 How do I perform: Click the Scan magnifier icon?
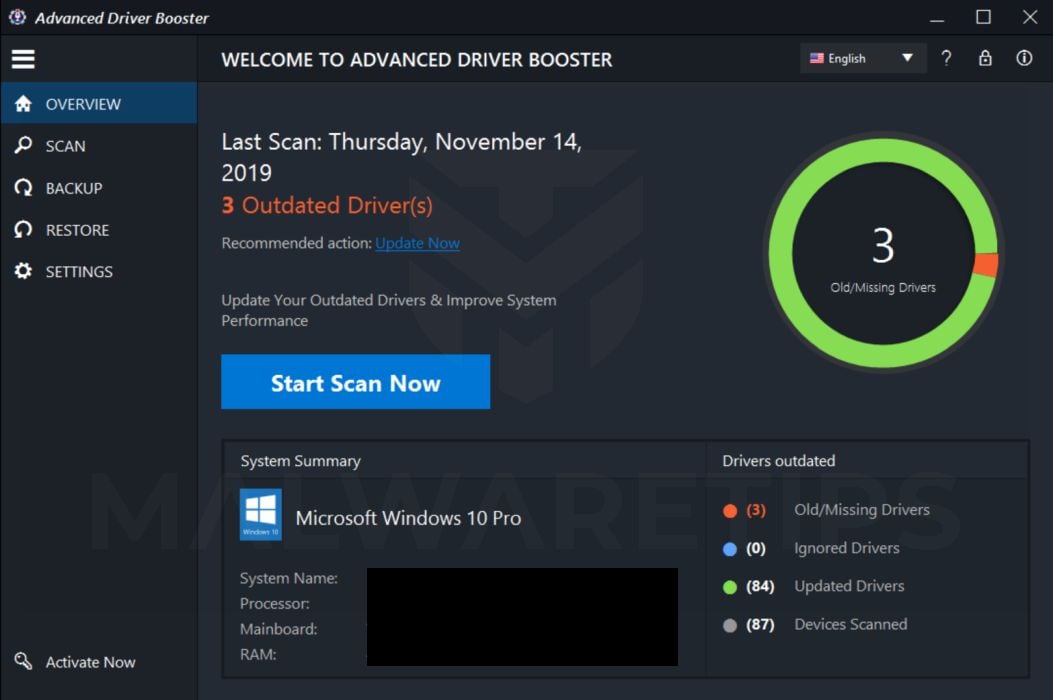(x=24, y=145)
